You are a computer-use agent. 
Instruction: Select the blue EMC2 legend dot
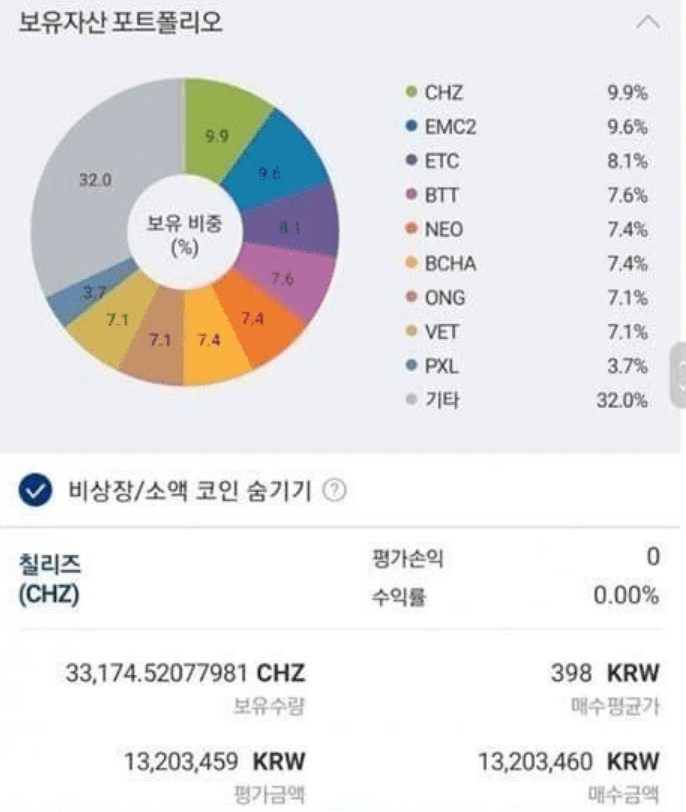[x=412, y=126]
